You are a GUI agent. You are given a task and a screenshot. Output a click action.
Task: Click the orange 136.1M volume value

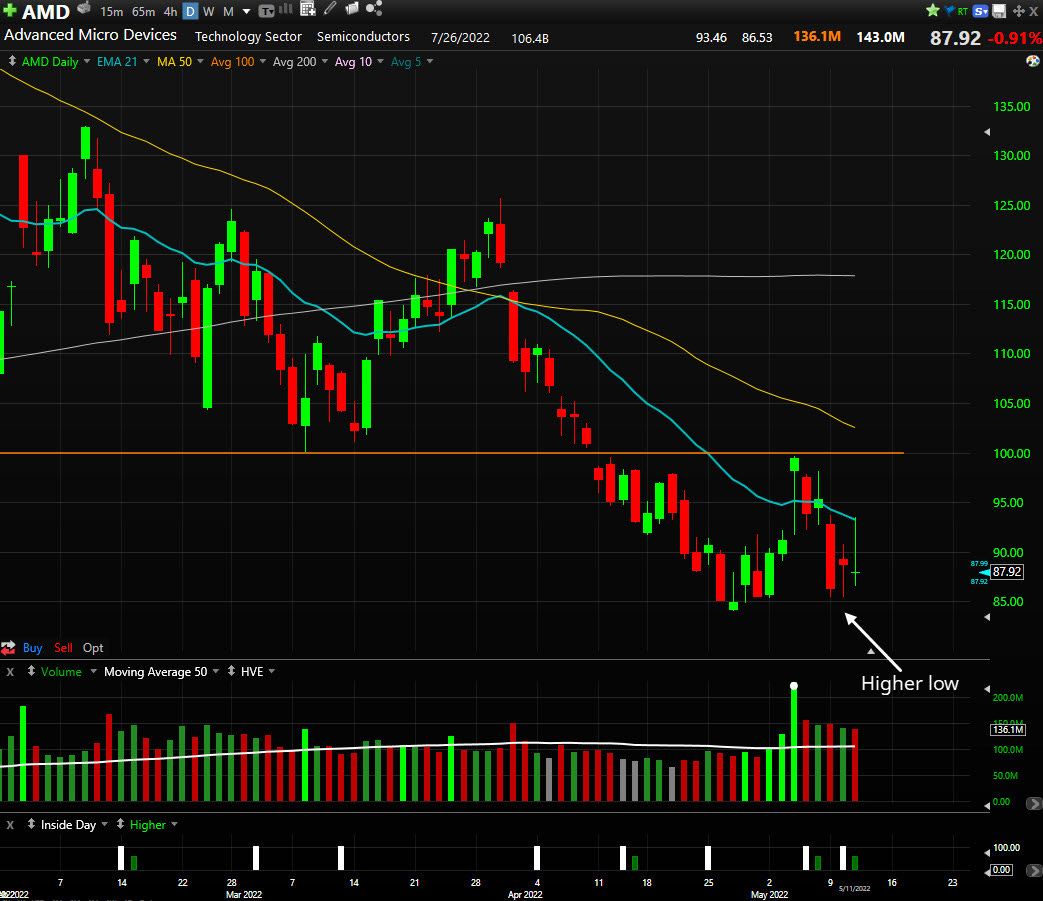click(818, 37)
